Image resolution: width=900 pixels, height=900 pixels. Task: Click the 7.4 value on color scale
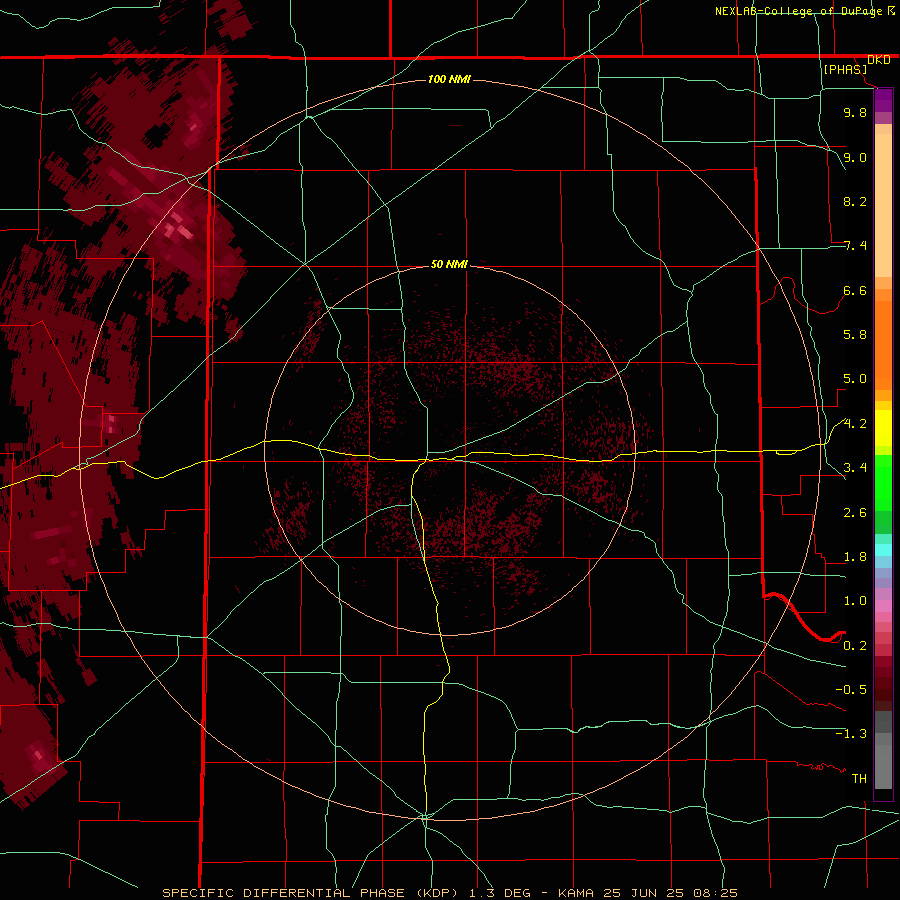pos(855,246)
